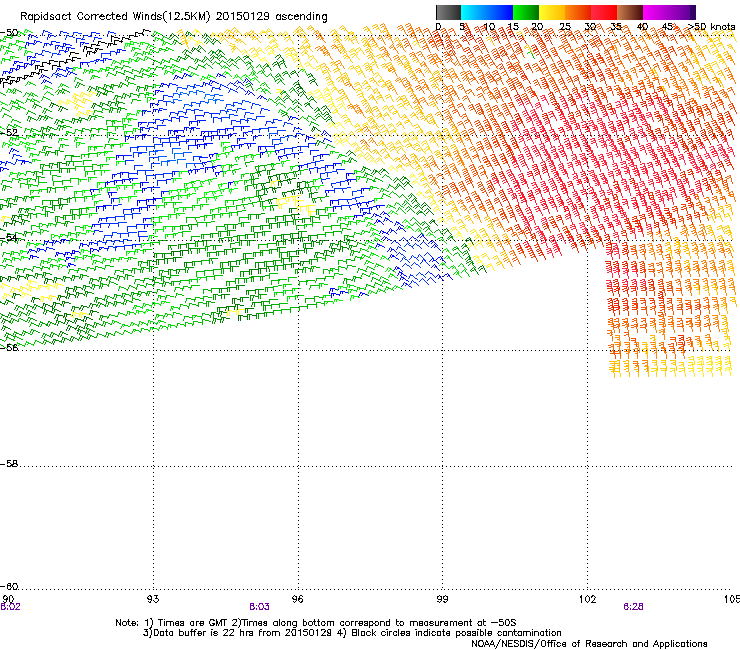Click the date '20150129 ascending' in title
The height and width of the screenshot is (650, 740).
[271, 17]
